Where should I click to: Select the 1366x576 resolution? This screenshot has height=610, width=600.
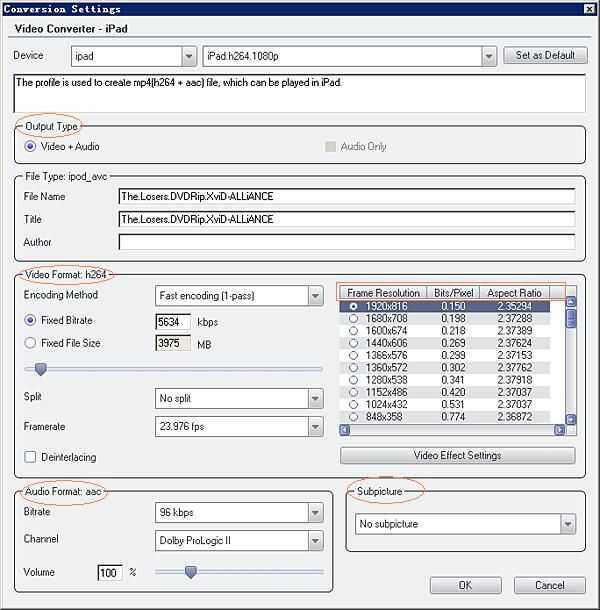point(445,356)
